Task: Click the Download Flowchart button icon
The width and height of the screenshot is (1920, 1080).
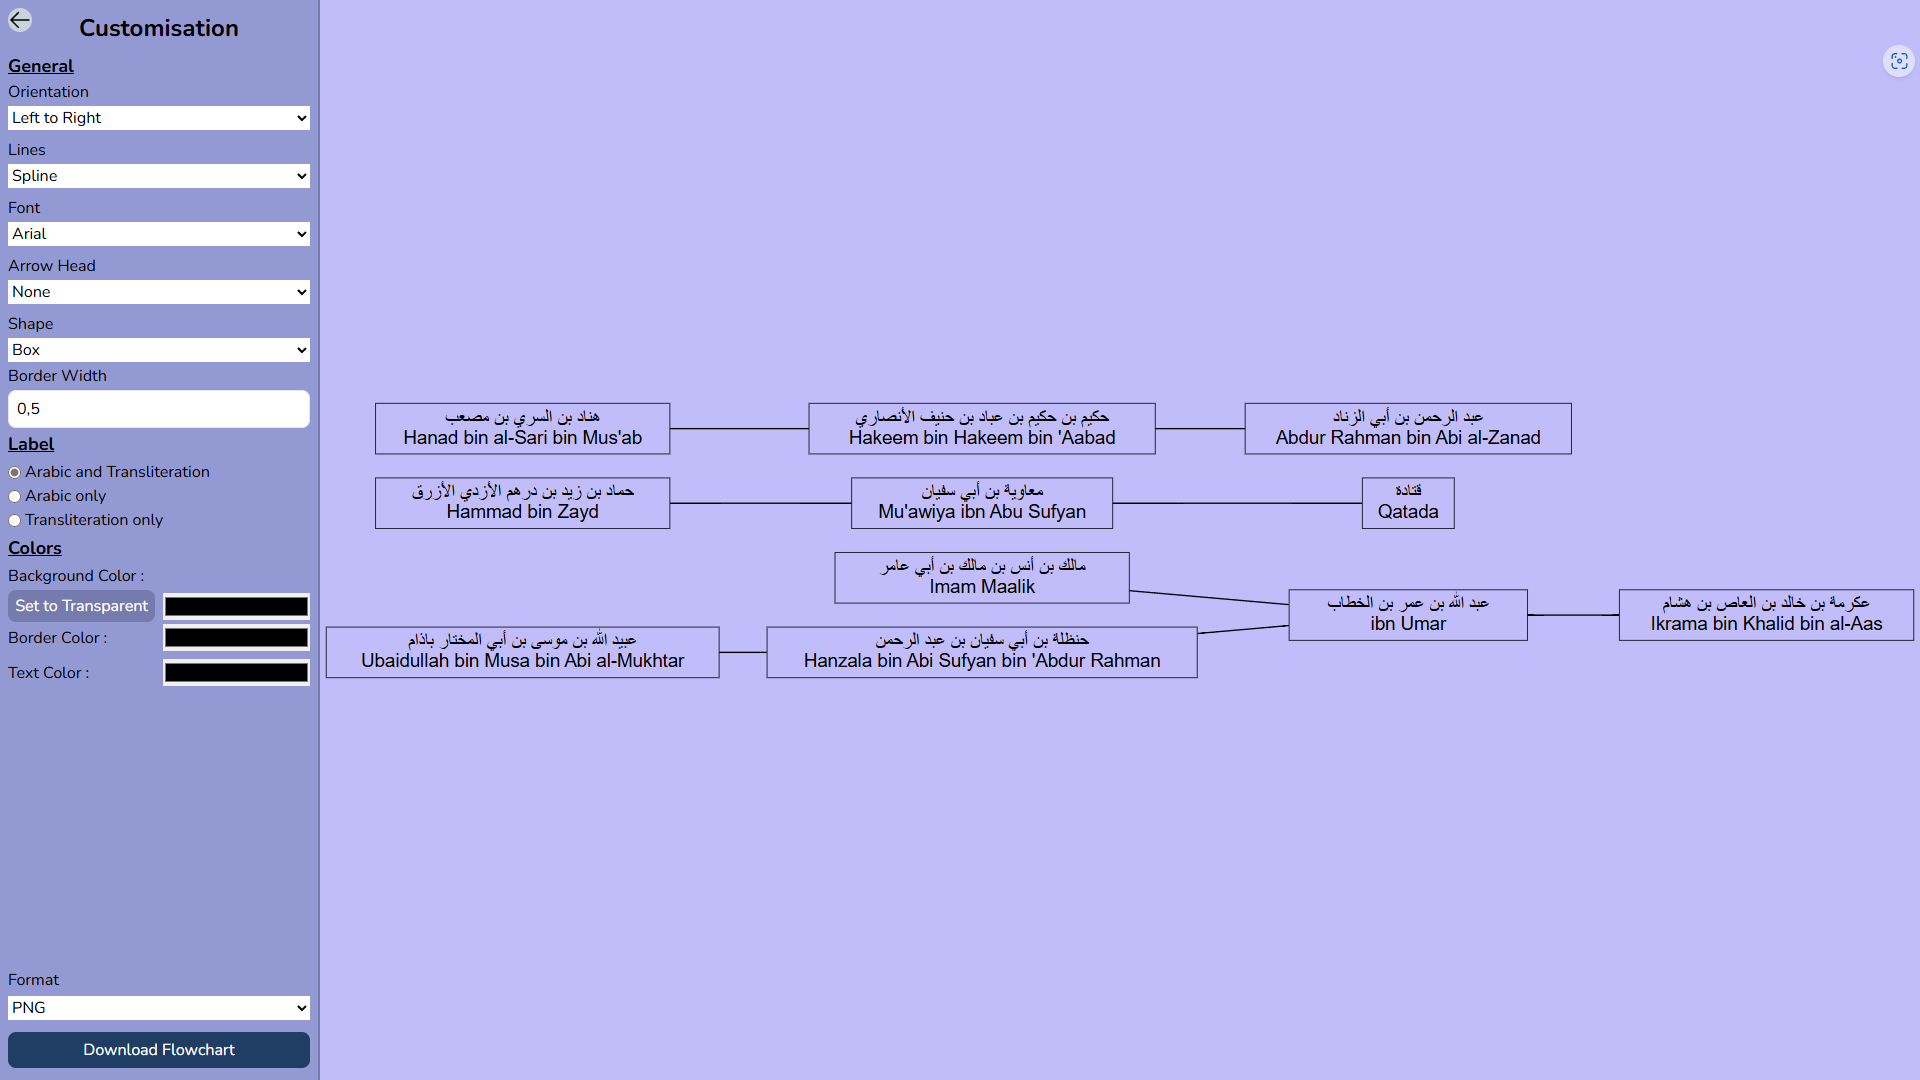Action: click(158, 1050)
